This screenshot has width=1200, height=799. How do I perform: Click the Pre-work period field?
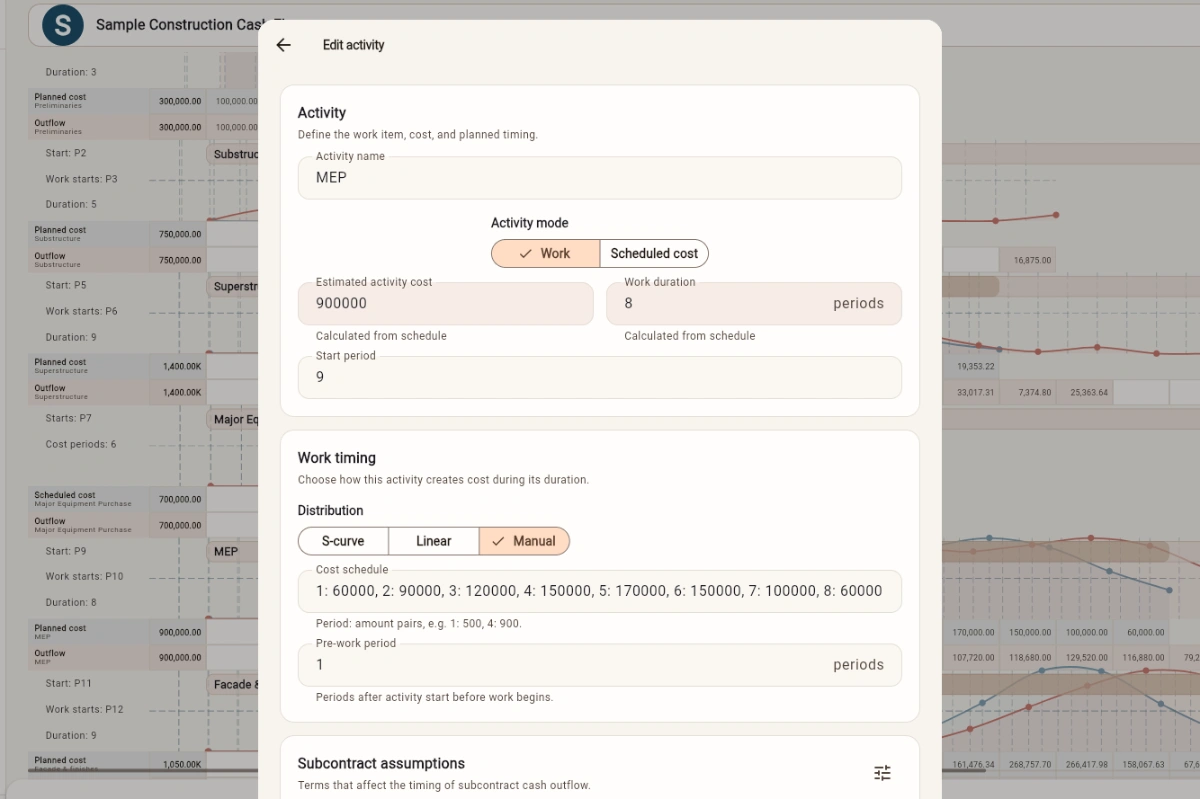click(600, 665)
